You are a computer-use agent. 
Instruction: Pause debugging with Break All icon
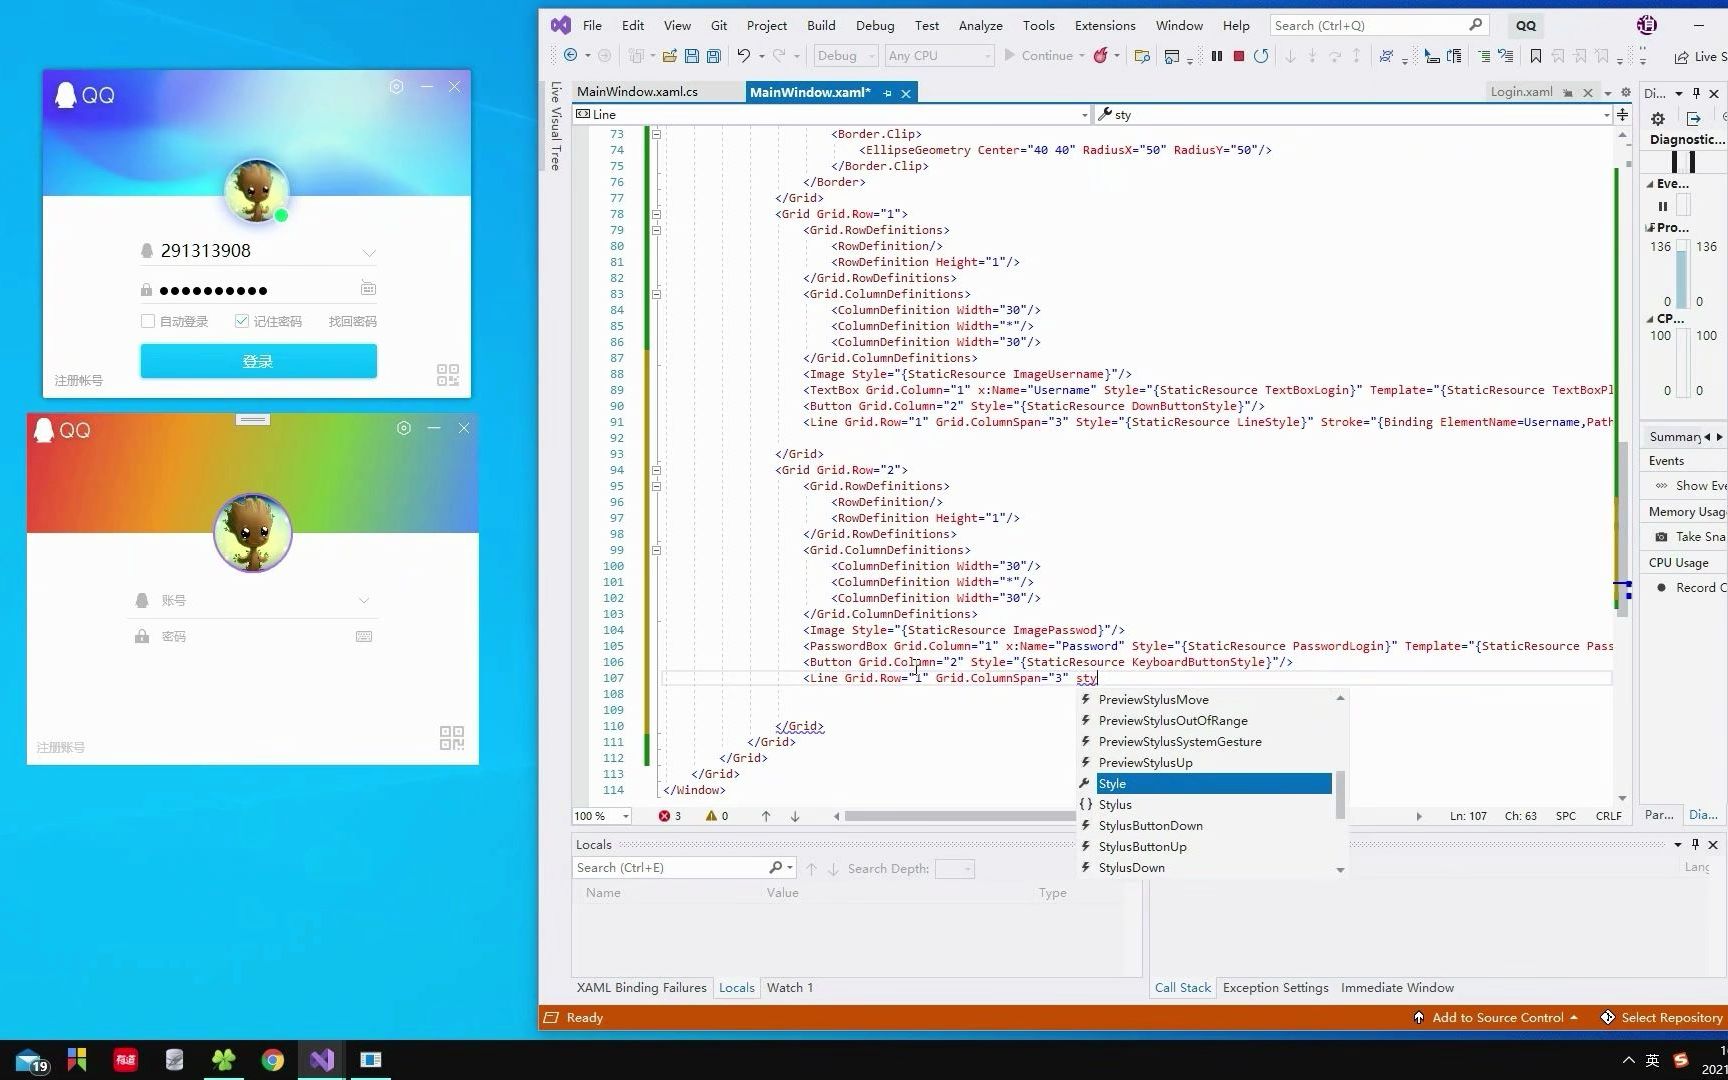(x=1217, y=56)
